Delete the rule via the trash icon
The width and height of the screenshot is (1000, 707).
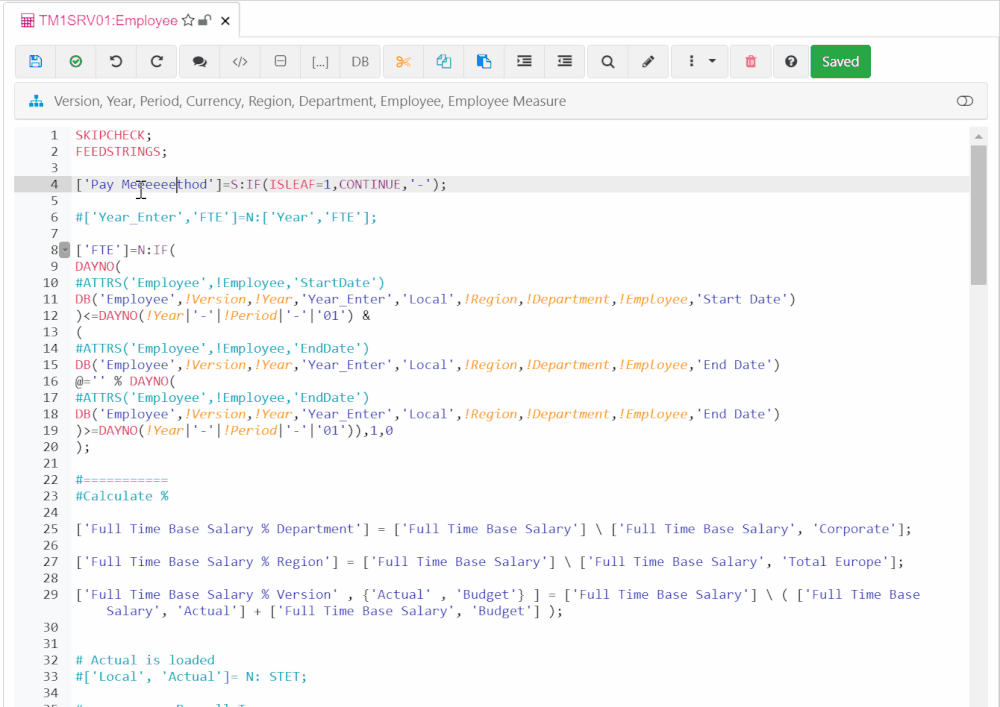point(750,61)
